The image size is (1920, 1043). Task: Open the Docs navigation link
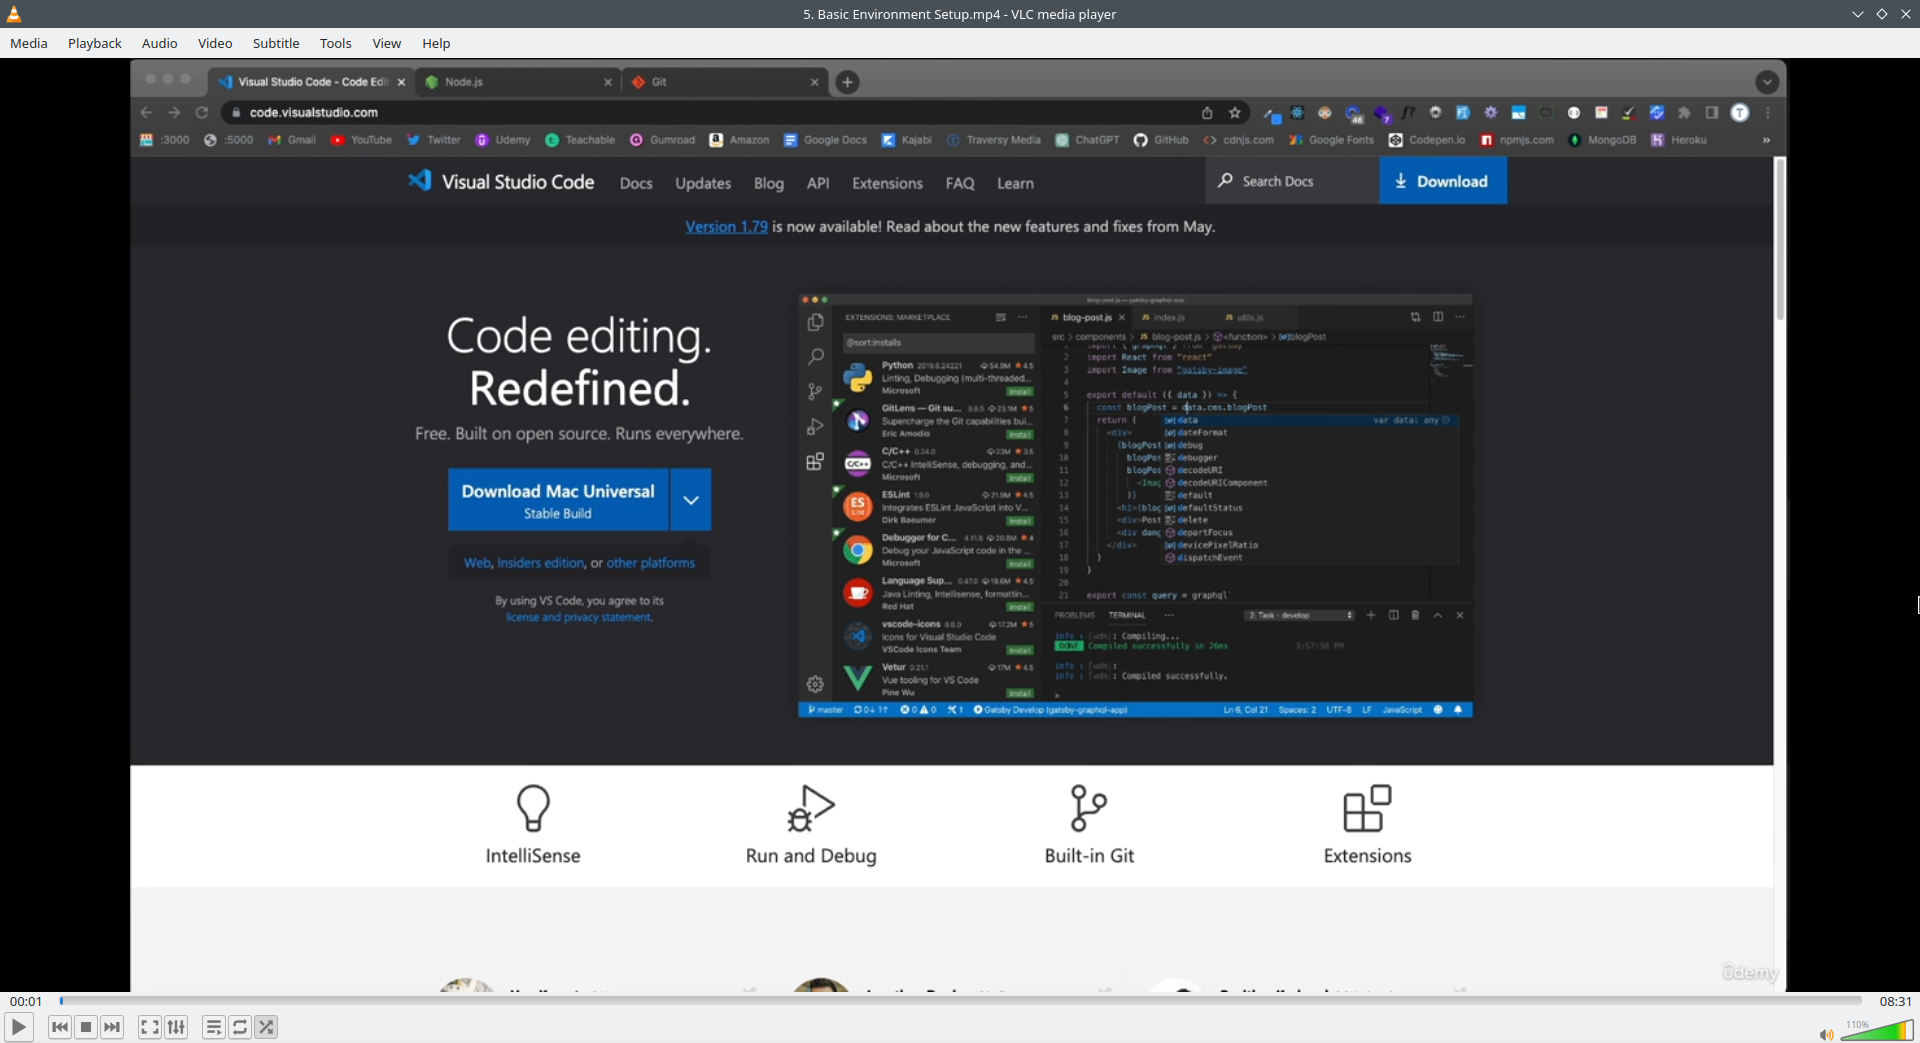pyautogui.click(x=636, y=183)
